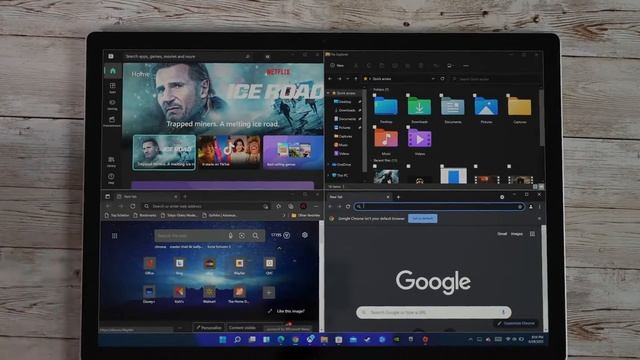
Task: Tick checkbox on Music folder tile
Action: 374,127
